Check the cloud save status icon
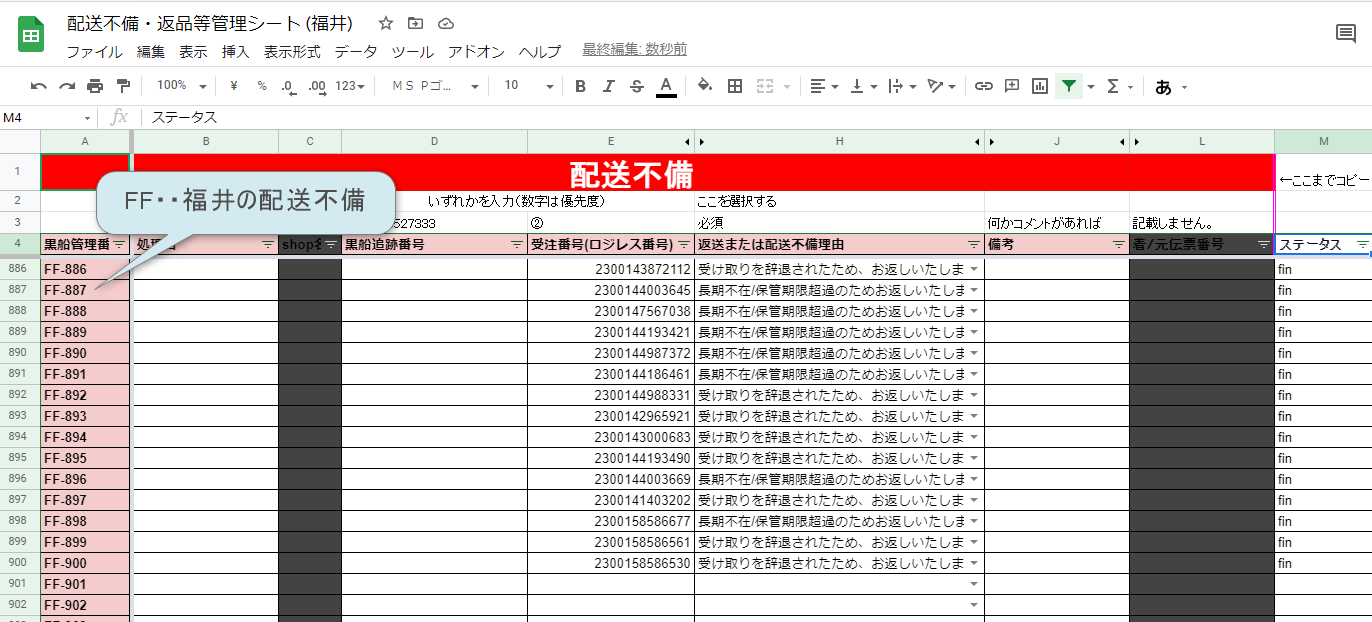This screenshot has height=622, width=1372. pos(446,23)
